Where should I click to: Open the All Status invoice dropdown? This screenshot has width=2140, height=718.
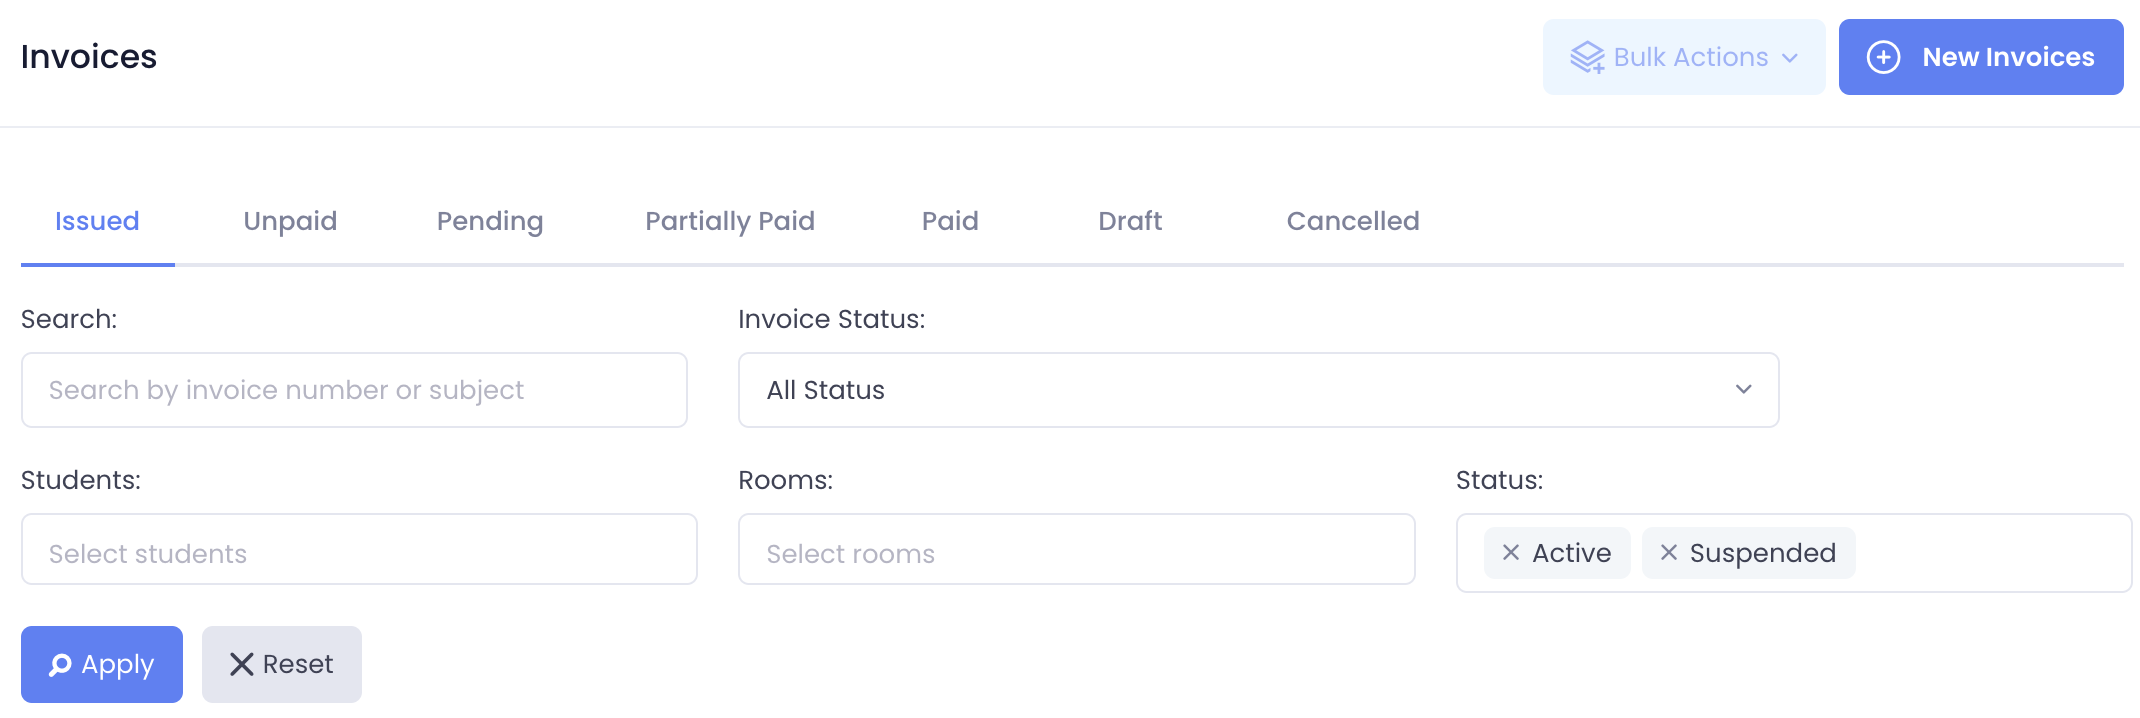[x=1258, y=390]
